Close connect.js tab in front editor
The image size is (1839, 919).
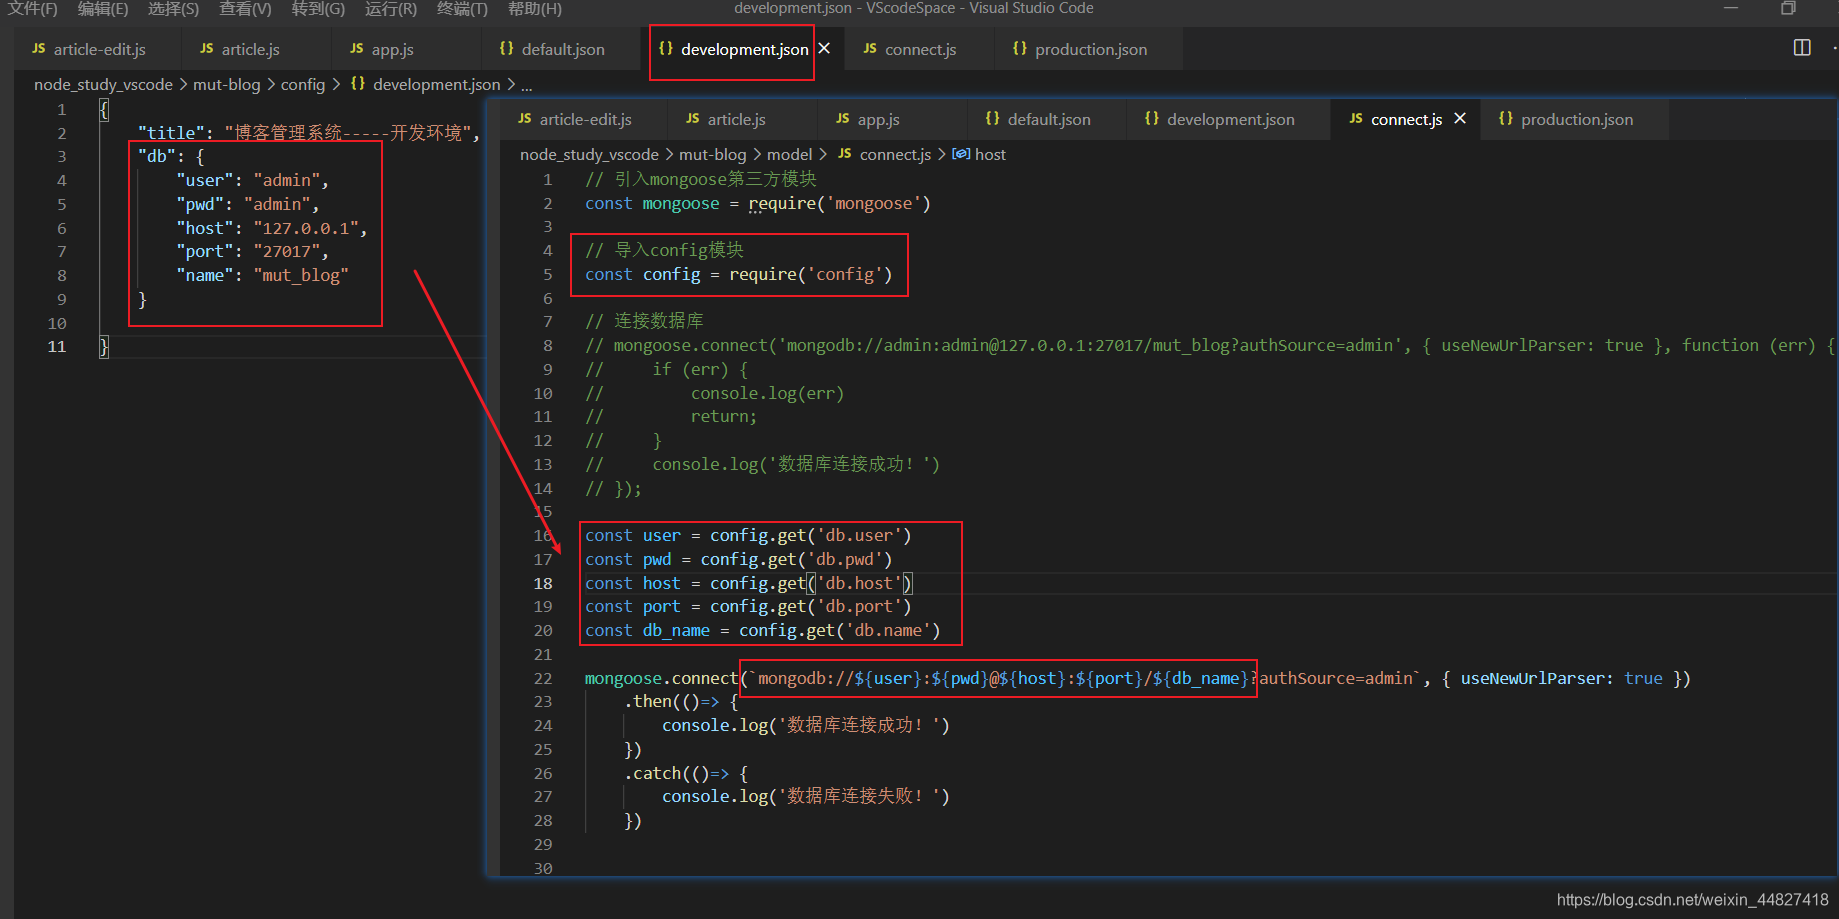click(x=1460, y=118)
